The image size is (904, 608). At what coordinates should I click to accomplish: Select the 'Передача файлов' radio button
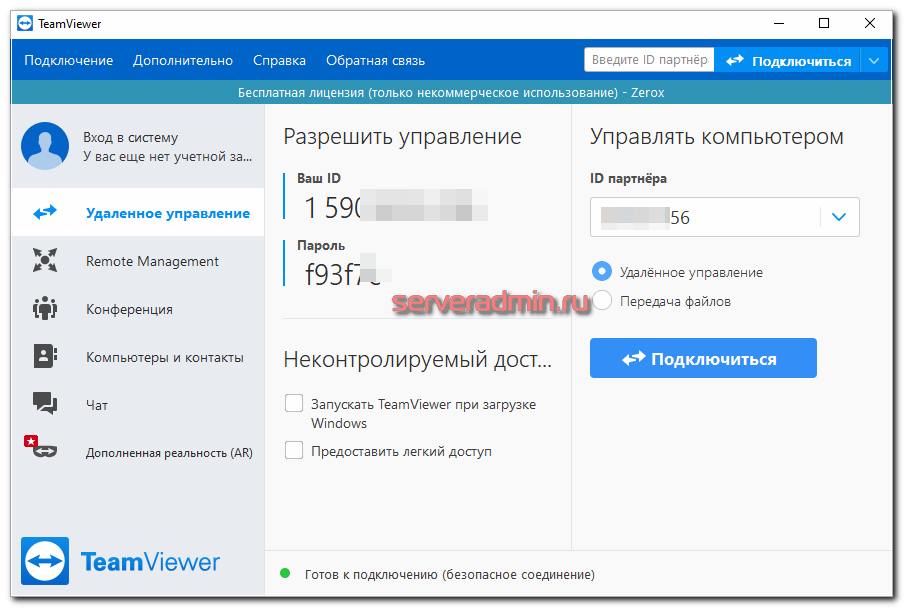point(602,300)
